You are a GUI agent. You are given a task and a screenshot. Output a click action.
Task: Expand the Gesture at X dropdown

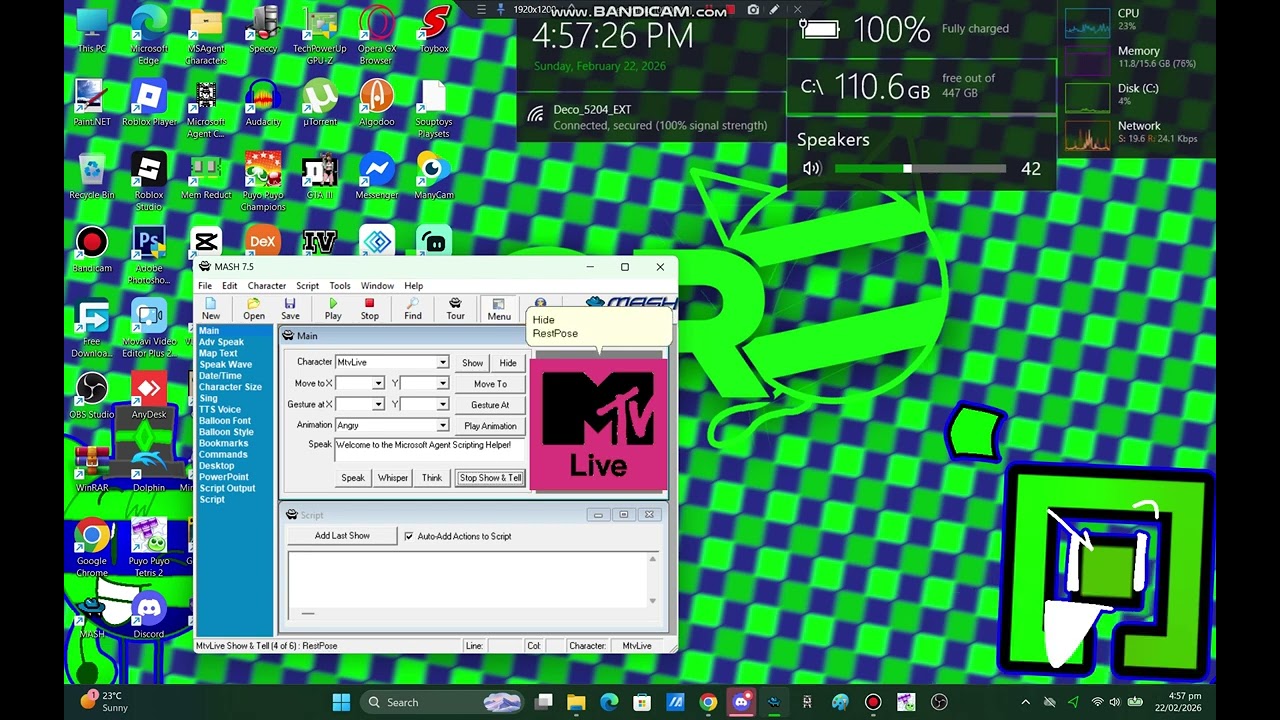pos(378,405)
